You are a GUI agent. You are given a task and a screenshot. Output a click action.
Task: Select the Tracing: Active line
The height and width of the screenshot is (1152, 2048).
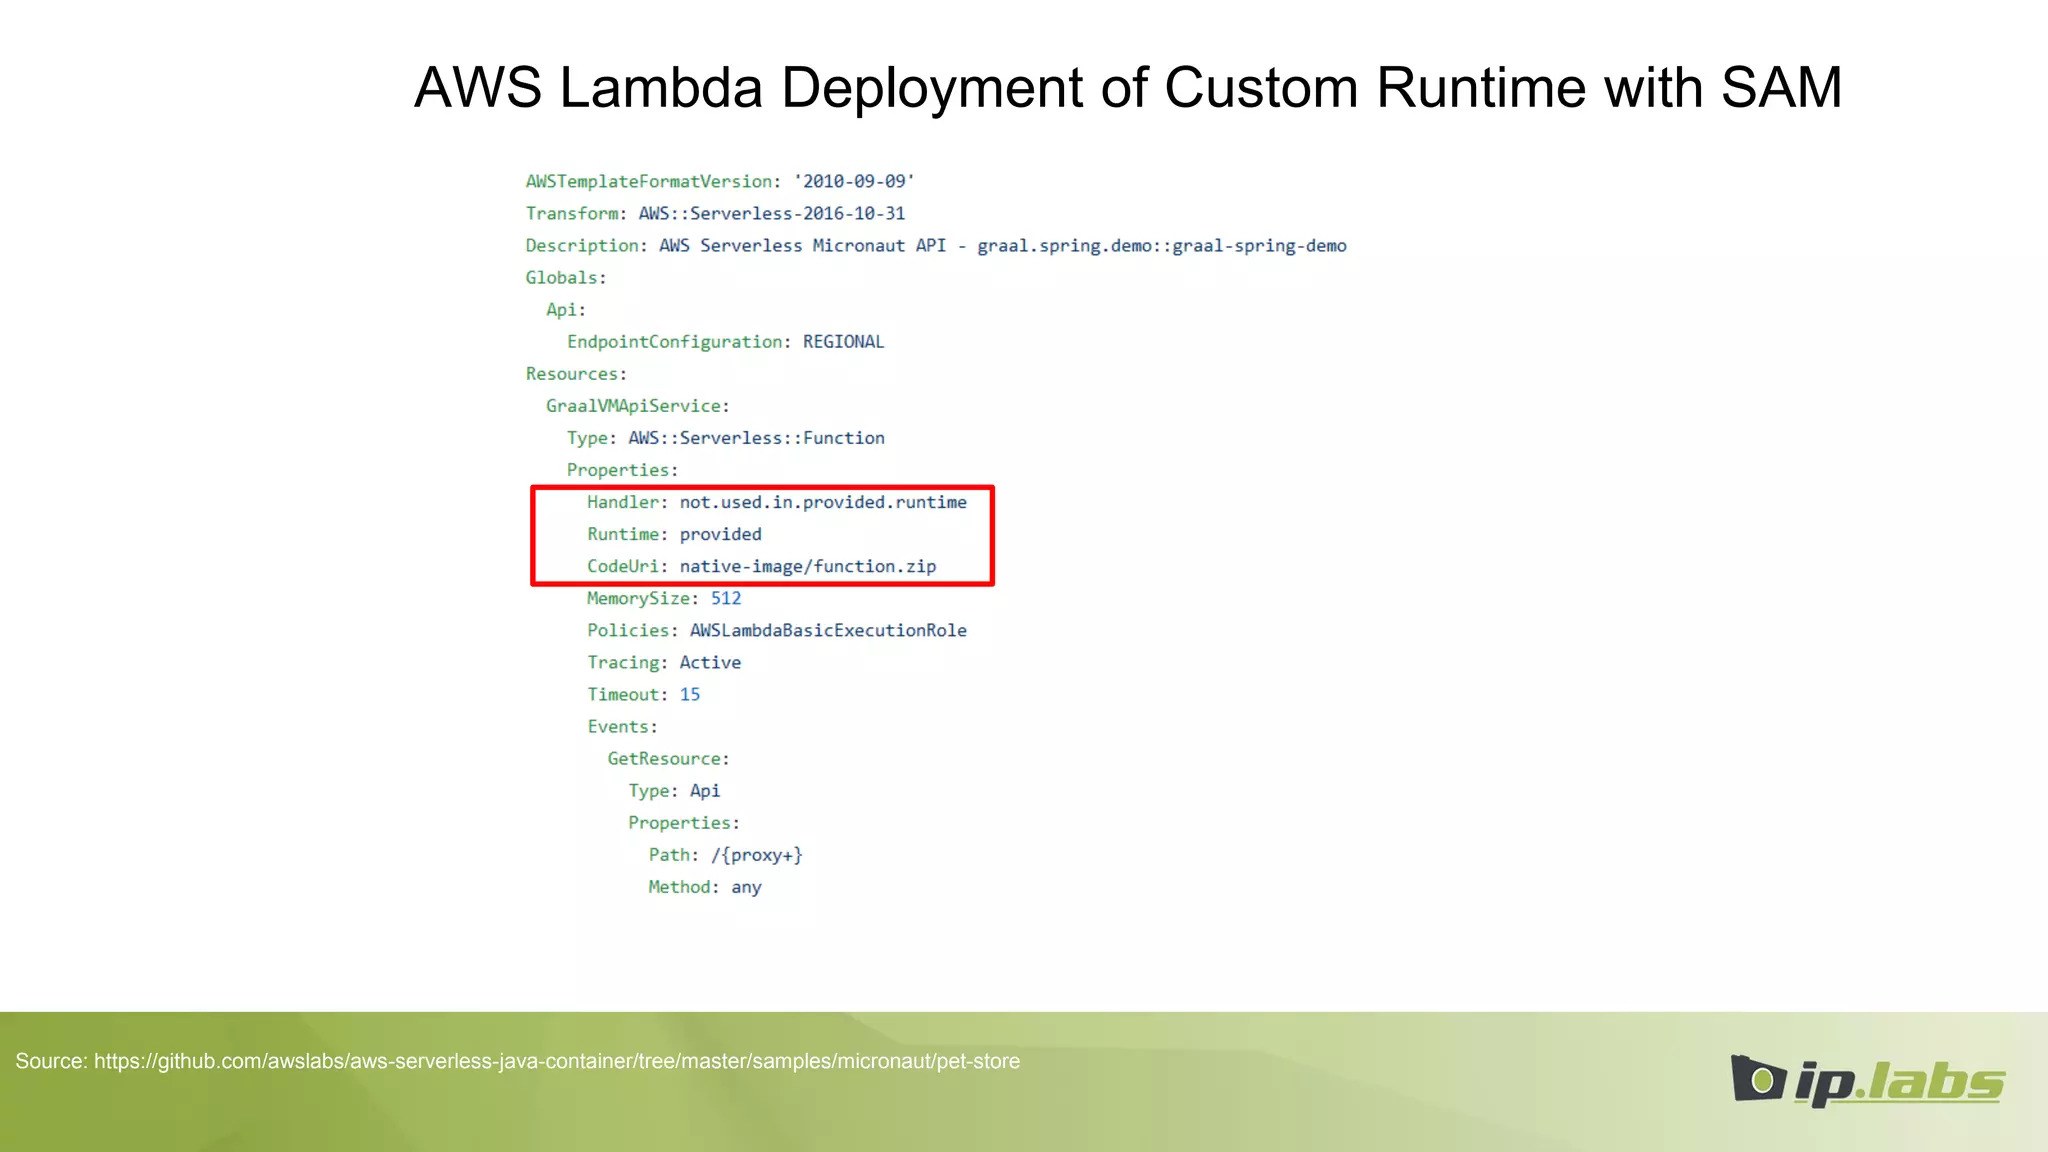(x=664, y=662)
